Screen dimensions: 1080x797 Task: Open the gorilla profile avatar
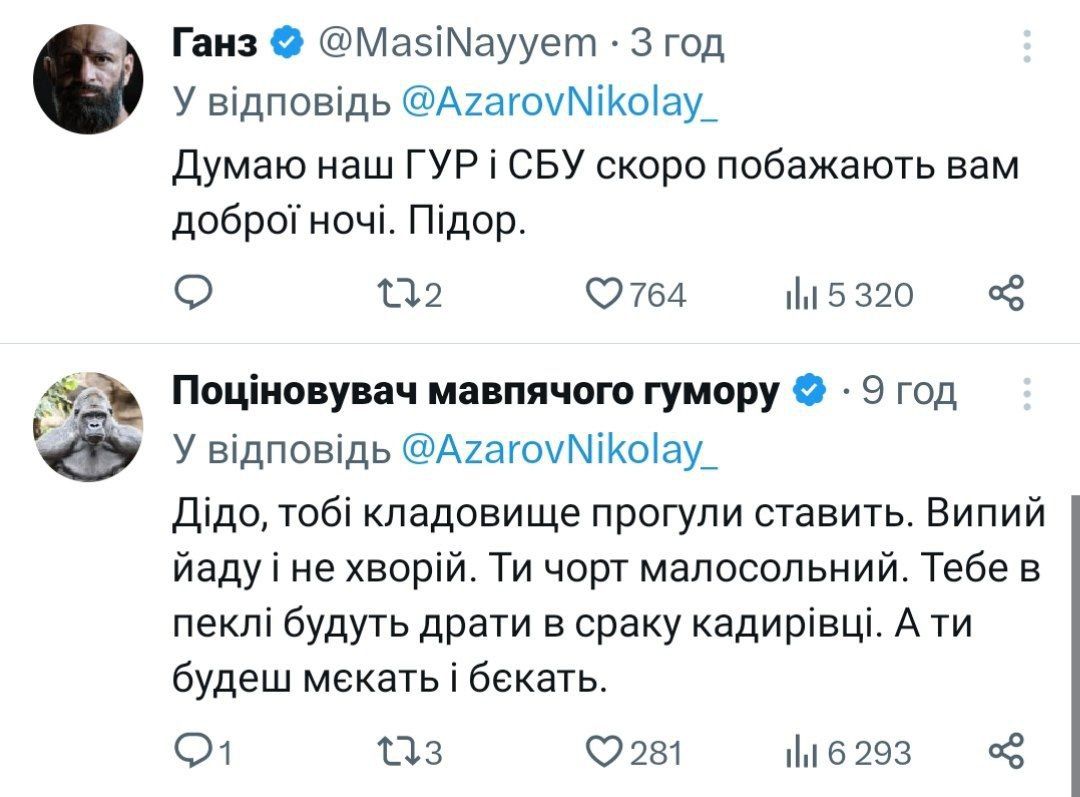click(x=89, y=426)
